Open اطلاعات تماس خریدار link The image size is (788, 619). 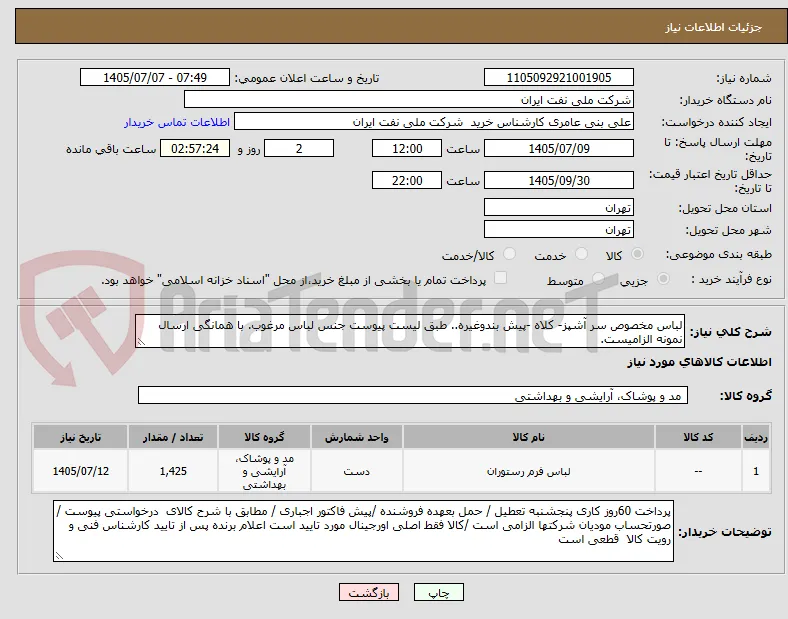click(x=177, y=123)
